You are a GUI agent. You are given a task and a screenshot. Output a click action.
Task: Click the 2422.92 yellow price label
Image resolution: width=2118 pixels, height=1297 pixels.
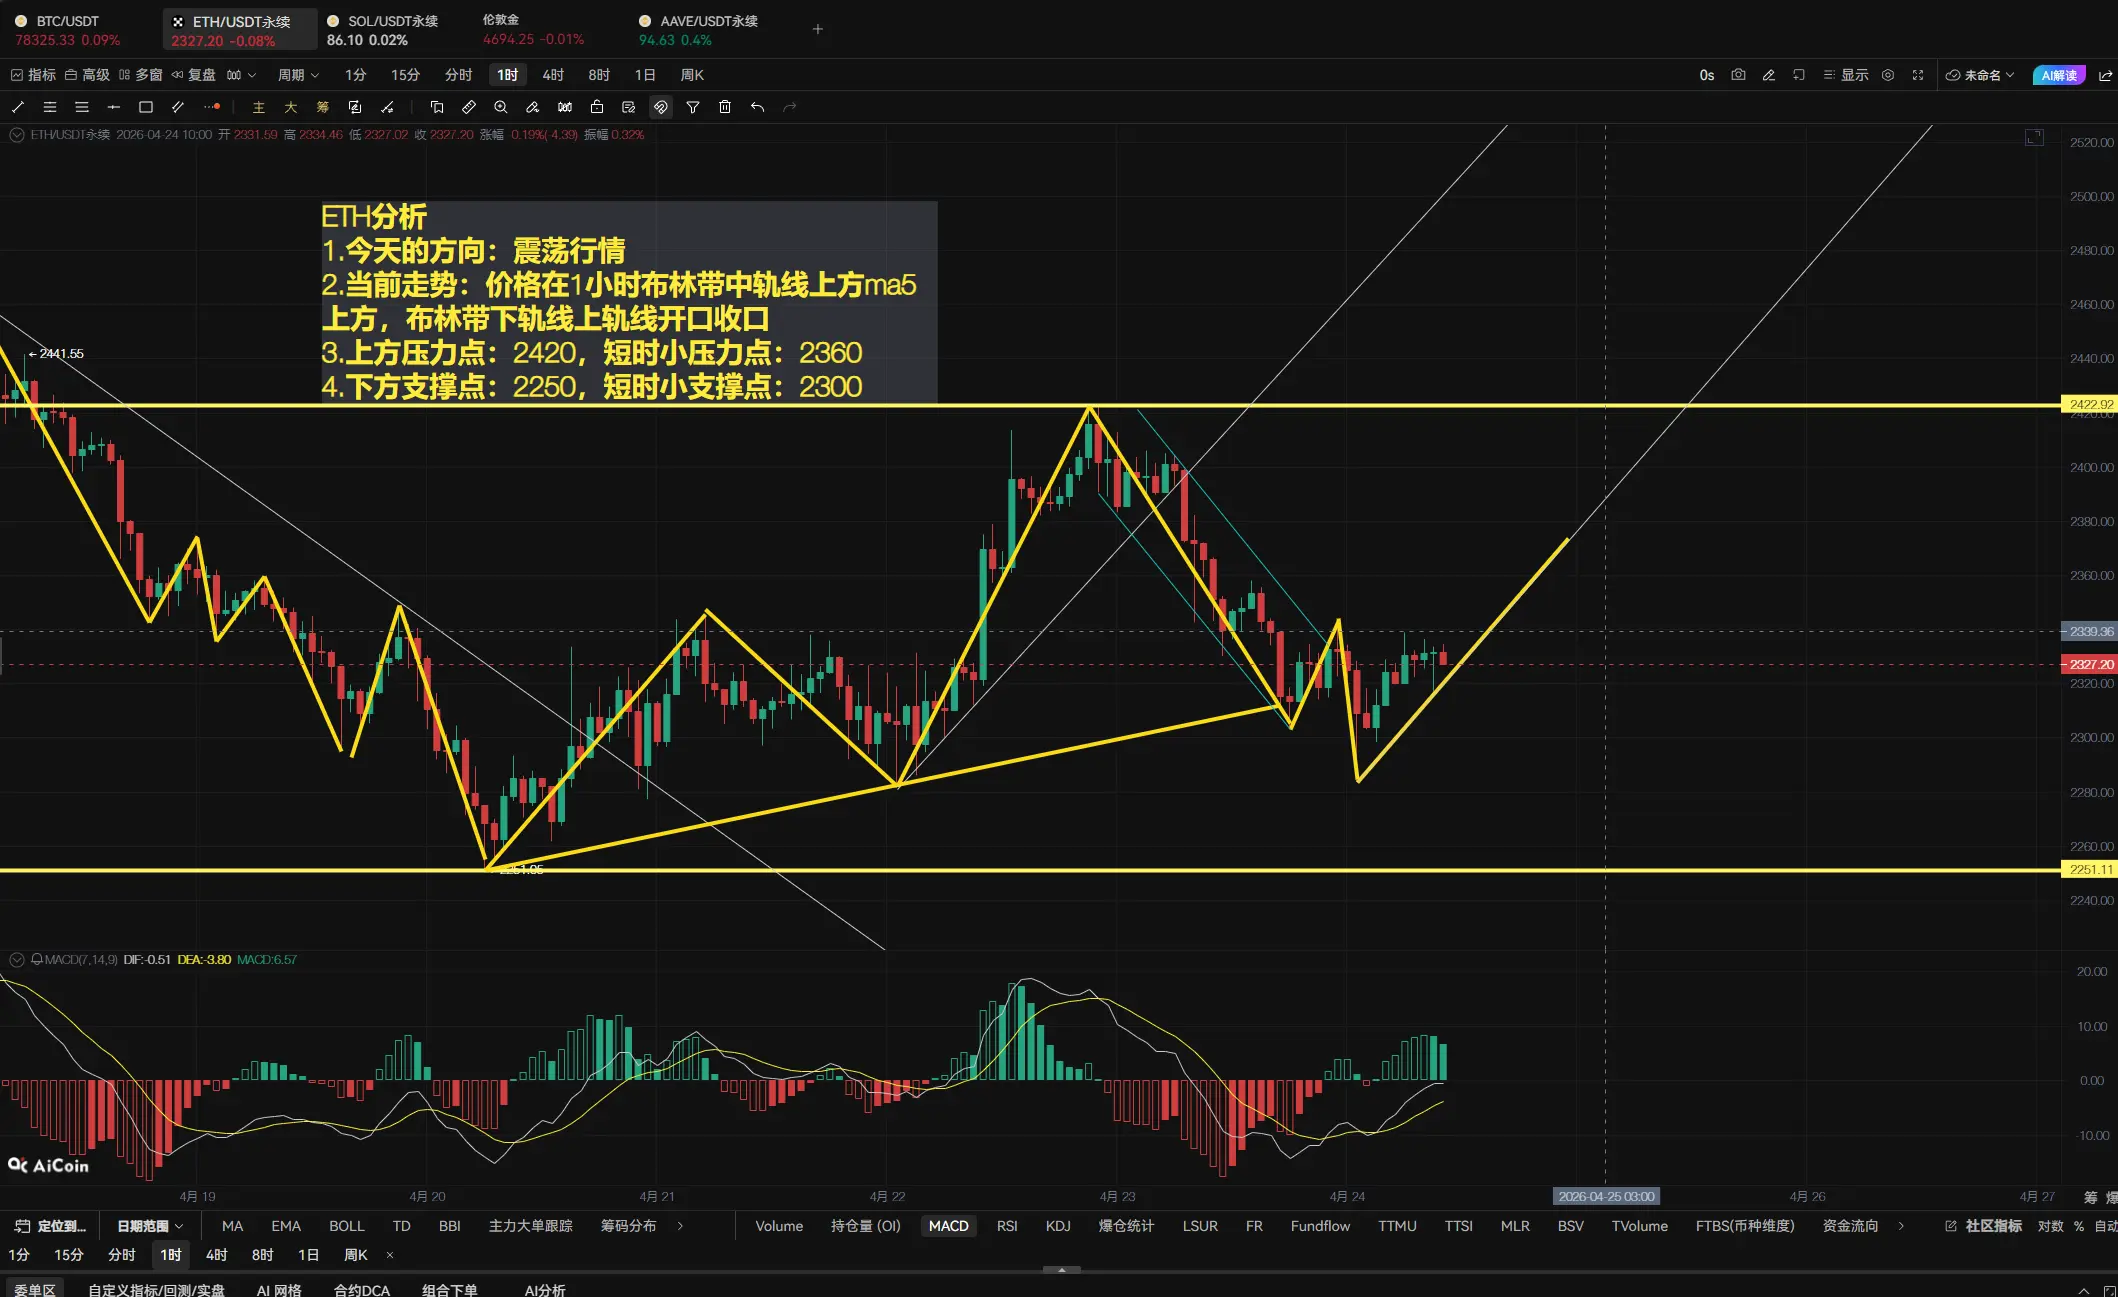pyautogui.click(x=2089, y=405)
